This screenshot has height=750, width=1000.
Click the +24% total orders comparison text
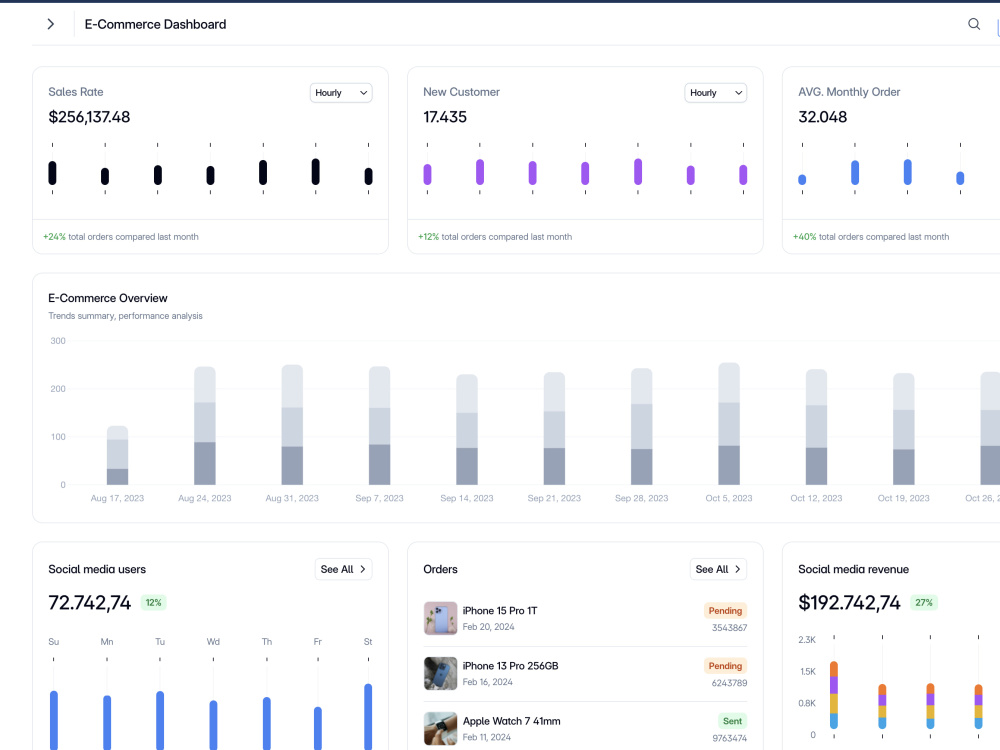[121, 237]
